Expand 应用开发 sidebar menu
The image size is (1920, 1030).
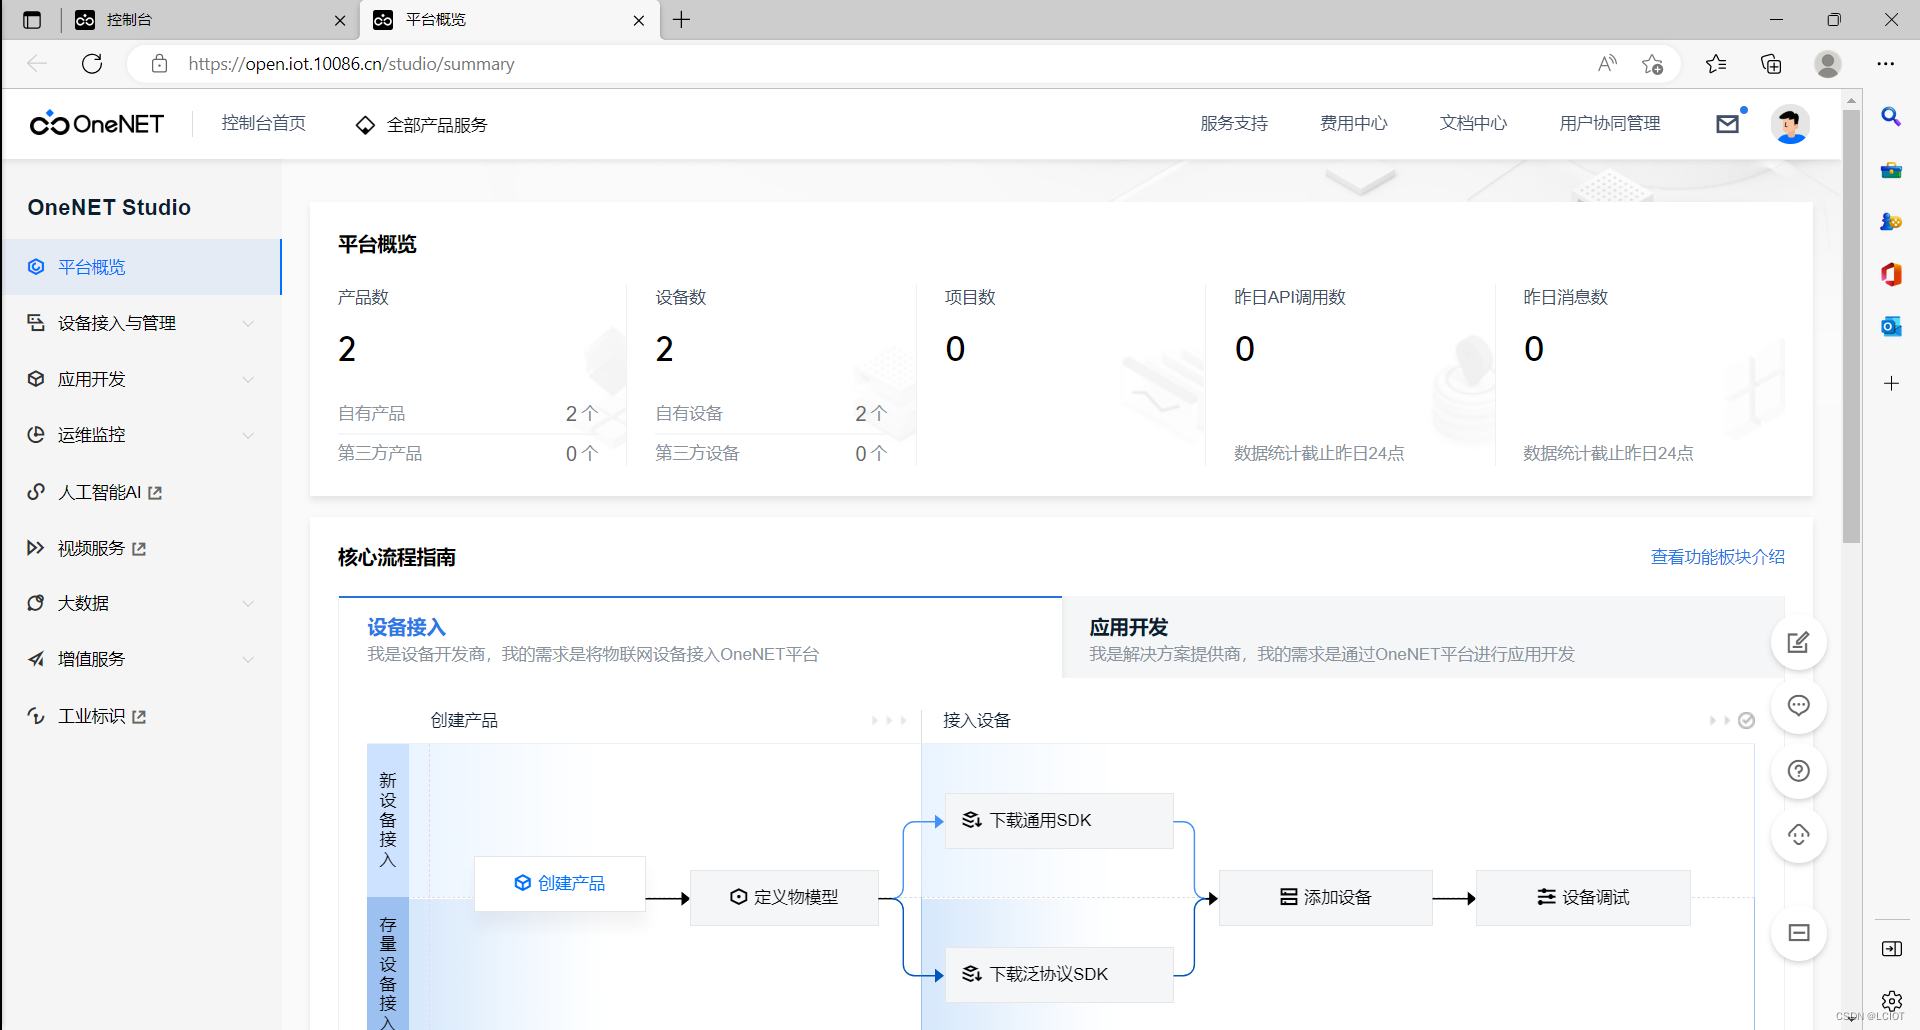pyautogui.click(x=141, y=379)
